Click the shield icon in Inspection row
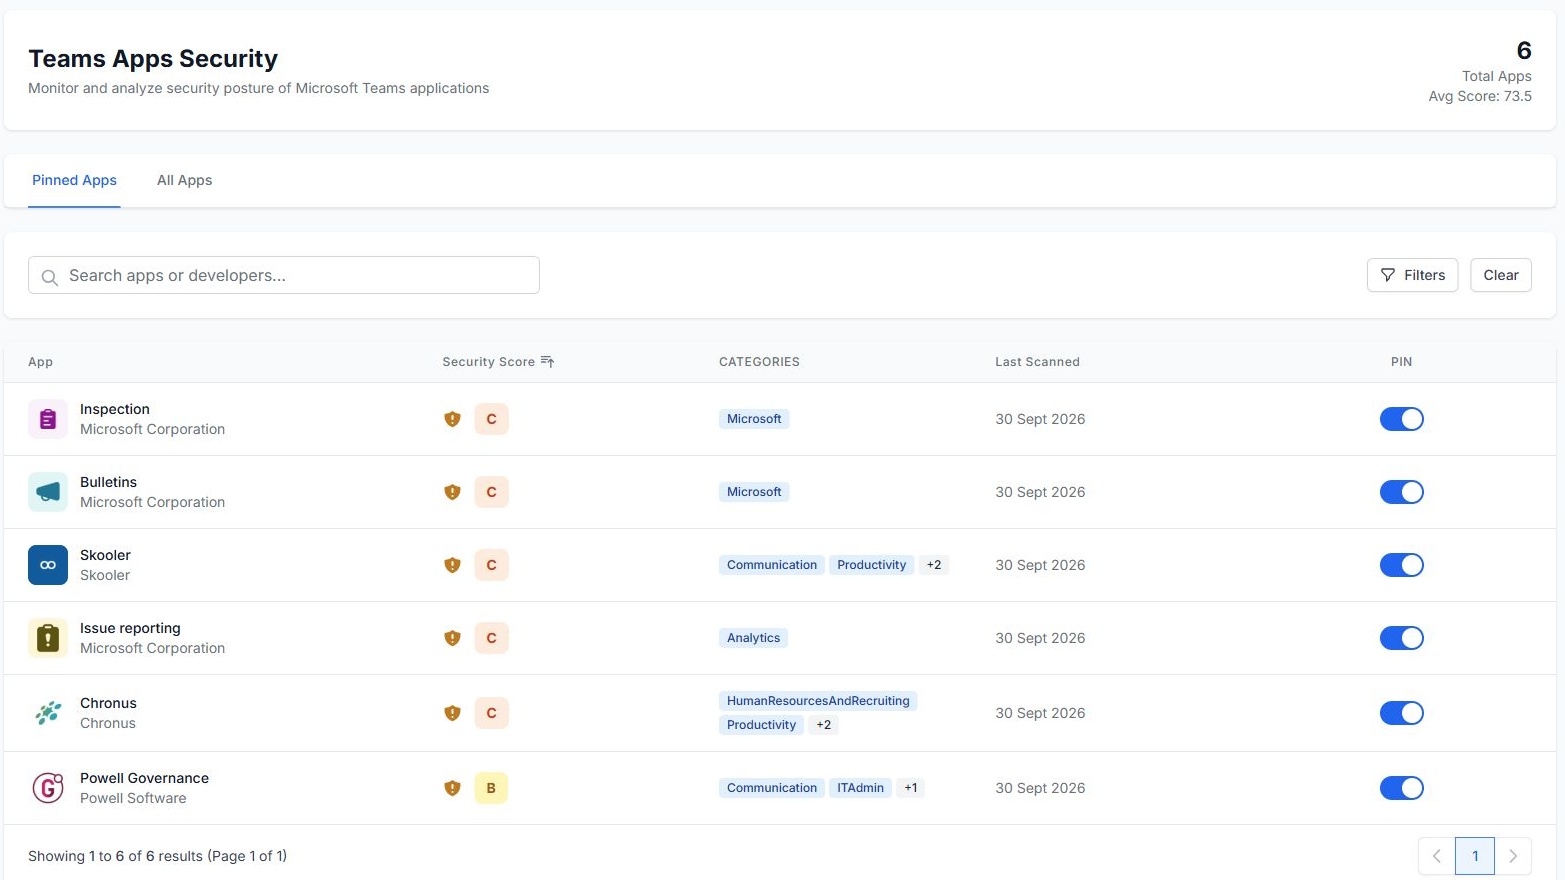The image size is (1565, 880). click(x=452, y=419)
